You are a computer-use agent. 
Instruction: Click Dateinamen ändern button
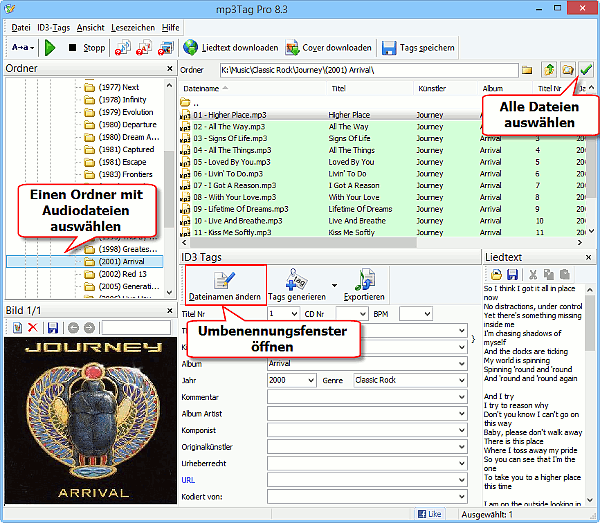coord(225,285)
